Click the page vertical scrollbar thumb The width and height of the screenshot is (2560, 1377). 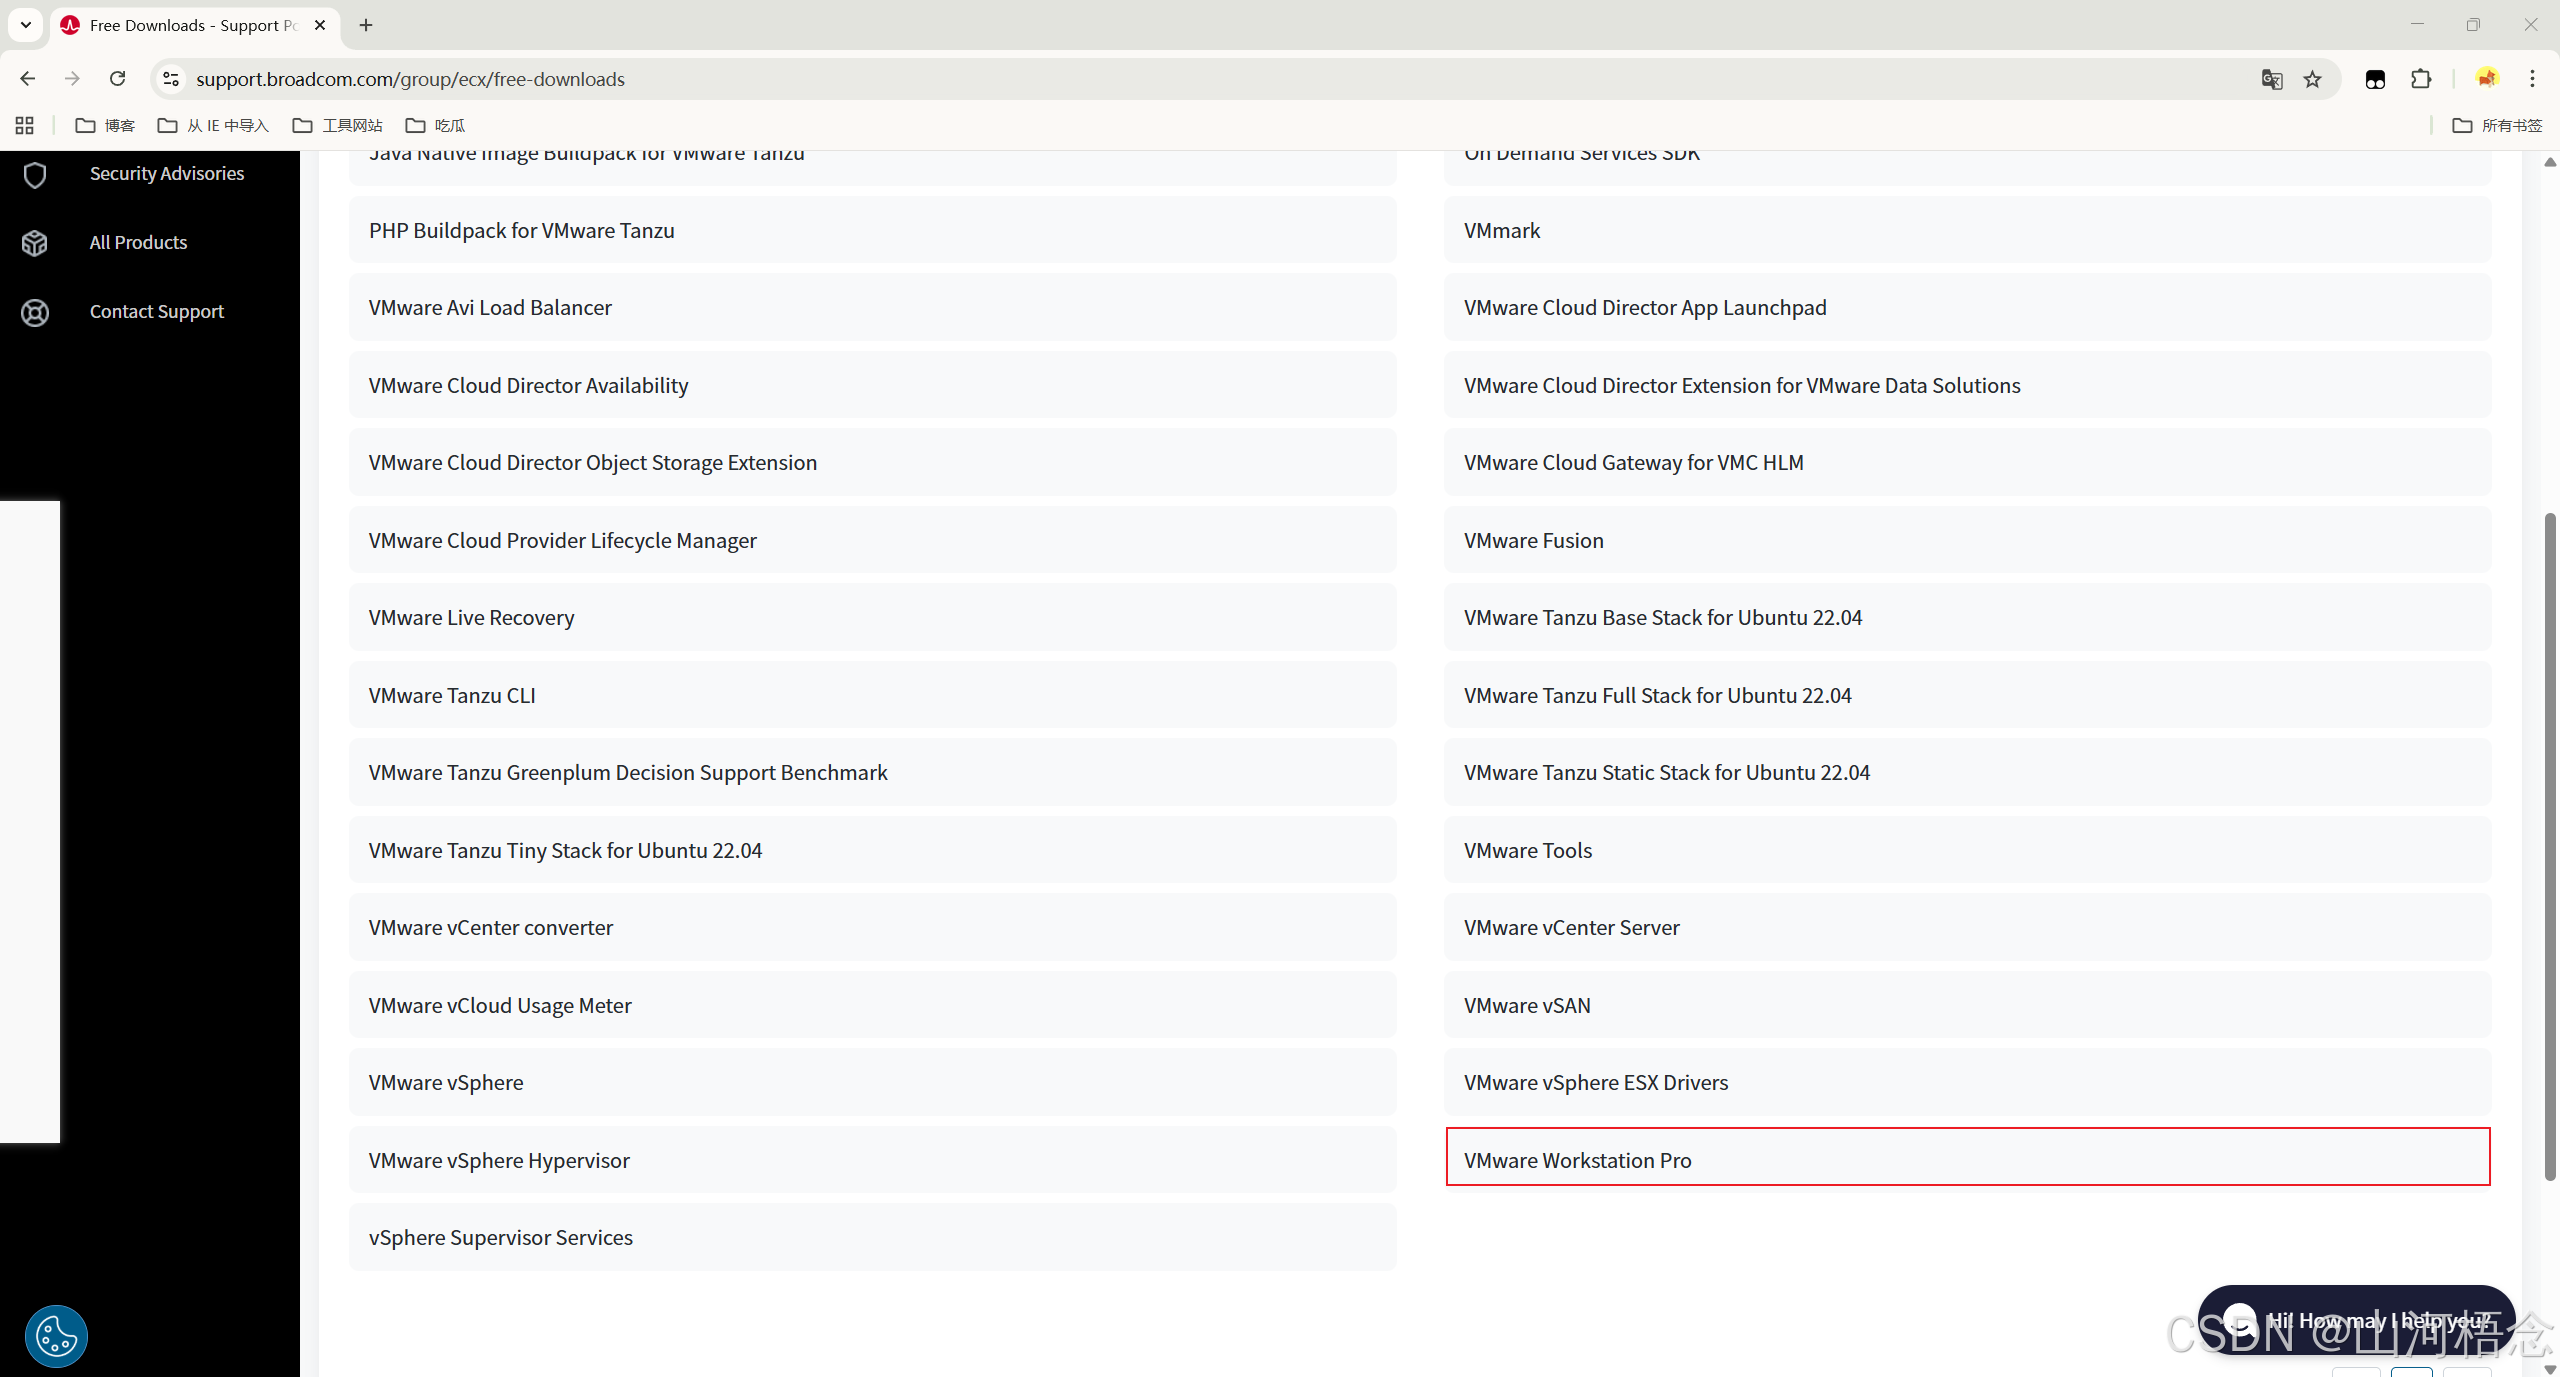pos(2549,846)
